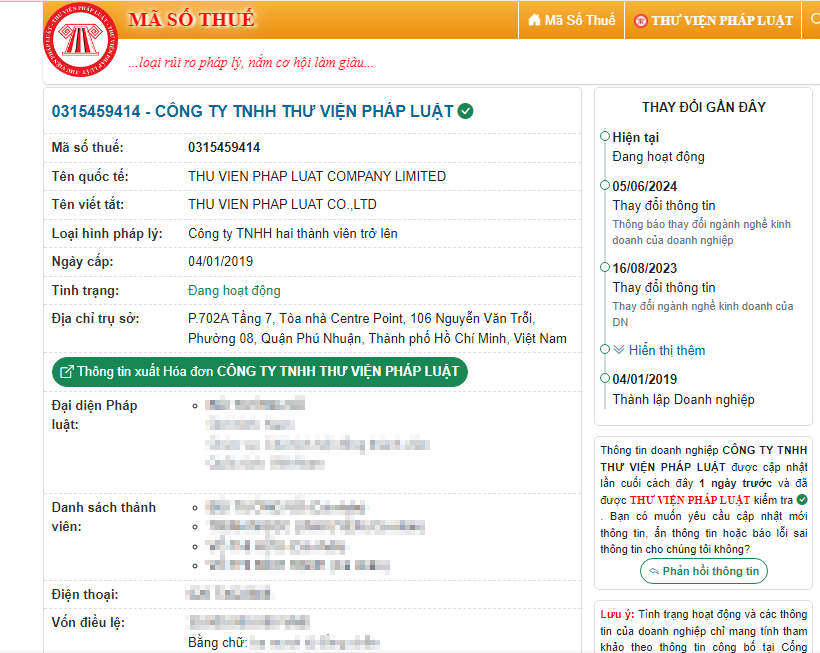Select the Hiện tại timeline marker

tap(605, 136)
